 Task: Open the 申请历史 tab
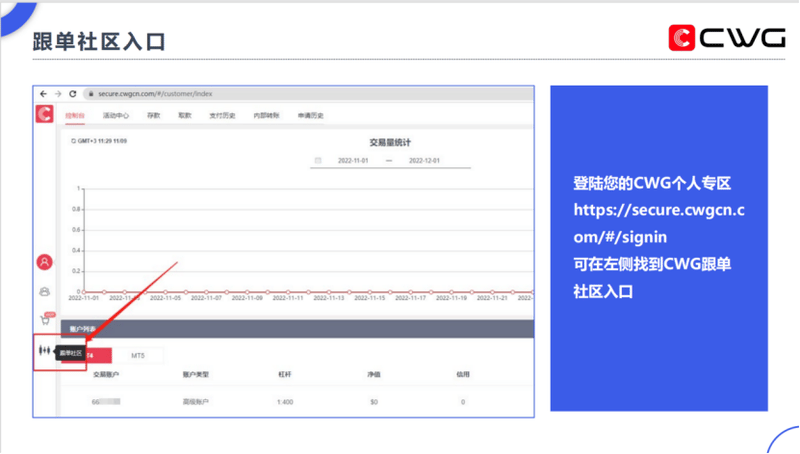tap(311, 116)
